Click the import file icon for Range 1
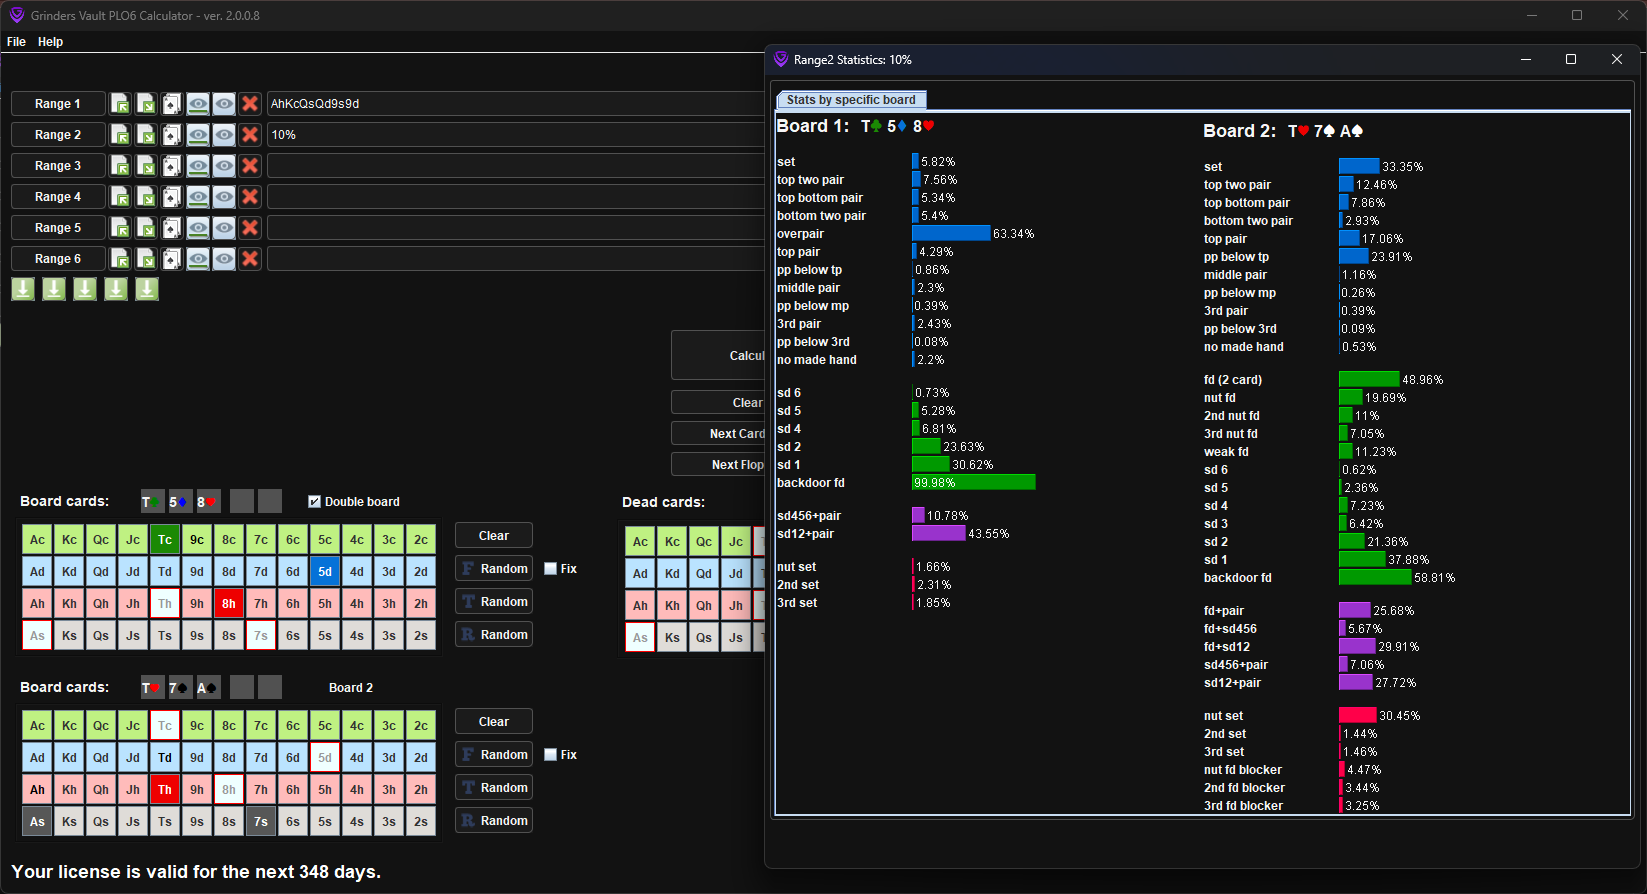Image resolution: width=1647 pixels, height=894 pixels. click(120, 104)
